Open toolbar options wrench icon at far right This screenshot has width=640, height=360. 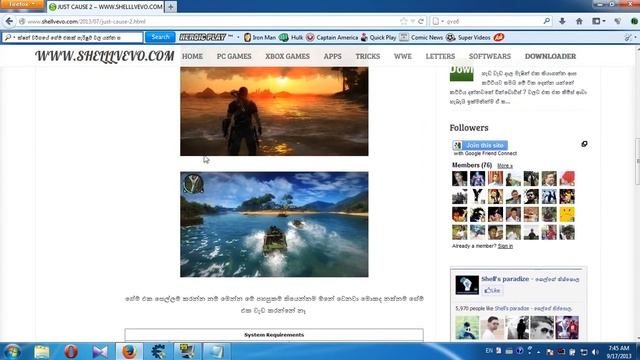pos(628,38)
